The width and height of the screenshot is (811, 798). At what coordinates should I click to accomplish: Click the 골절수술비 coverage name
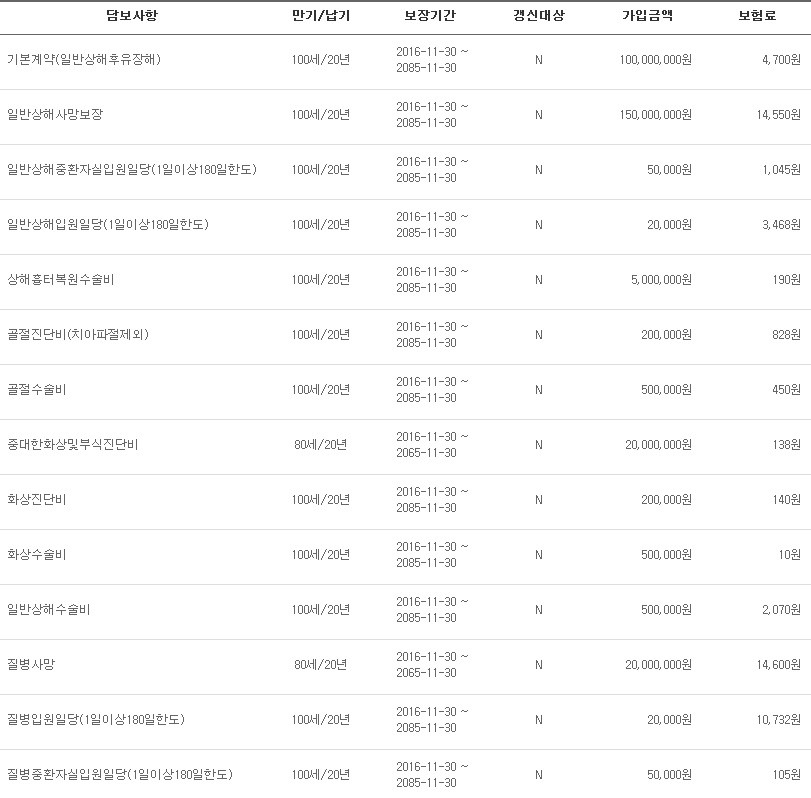(x=37, y=389)
